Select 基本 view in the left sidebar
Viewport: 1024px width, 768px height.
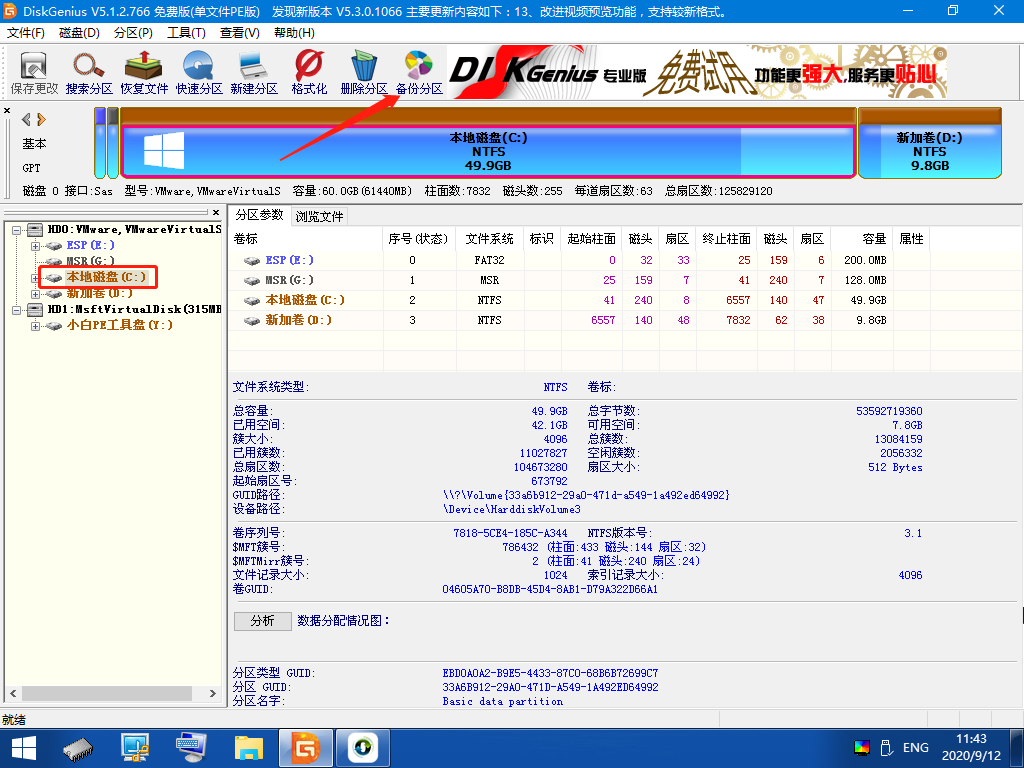pos(33,143)
